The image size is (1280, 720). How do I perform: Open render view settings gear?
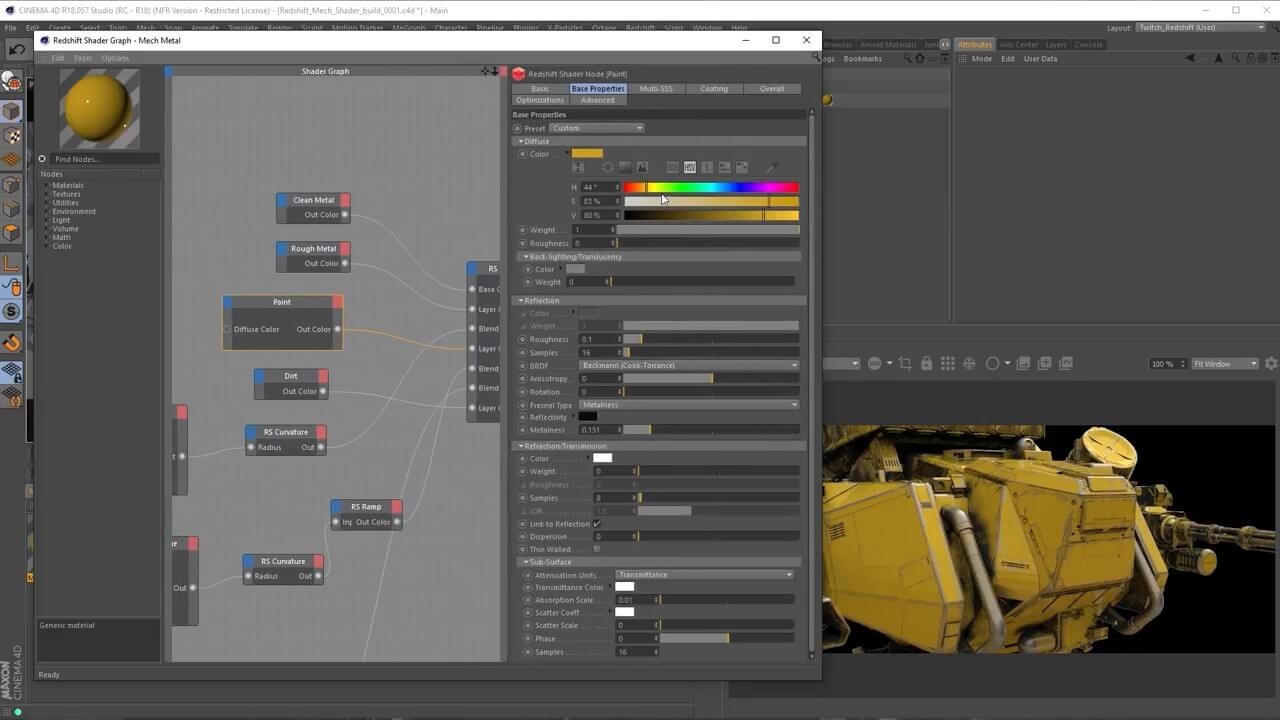(x=1271, y=364)
